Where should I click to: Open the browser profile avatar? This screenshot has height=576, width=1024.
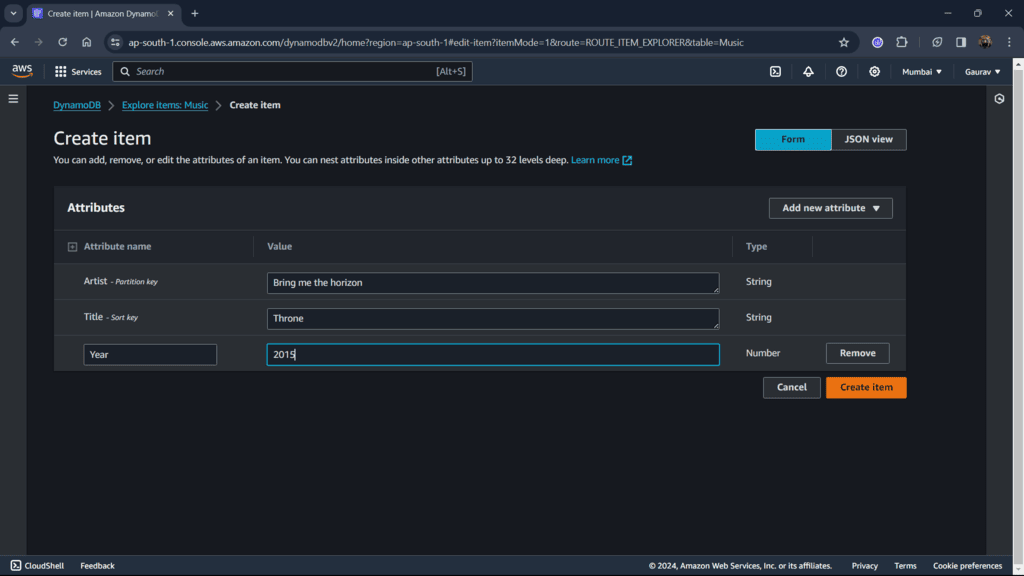coord(985,42)
